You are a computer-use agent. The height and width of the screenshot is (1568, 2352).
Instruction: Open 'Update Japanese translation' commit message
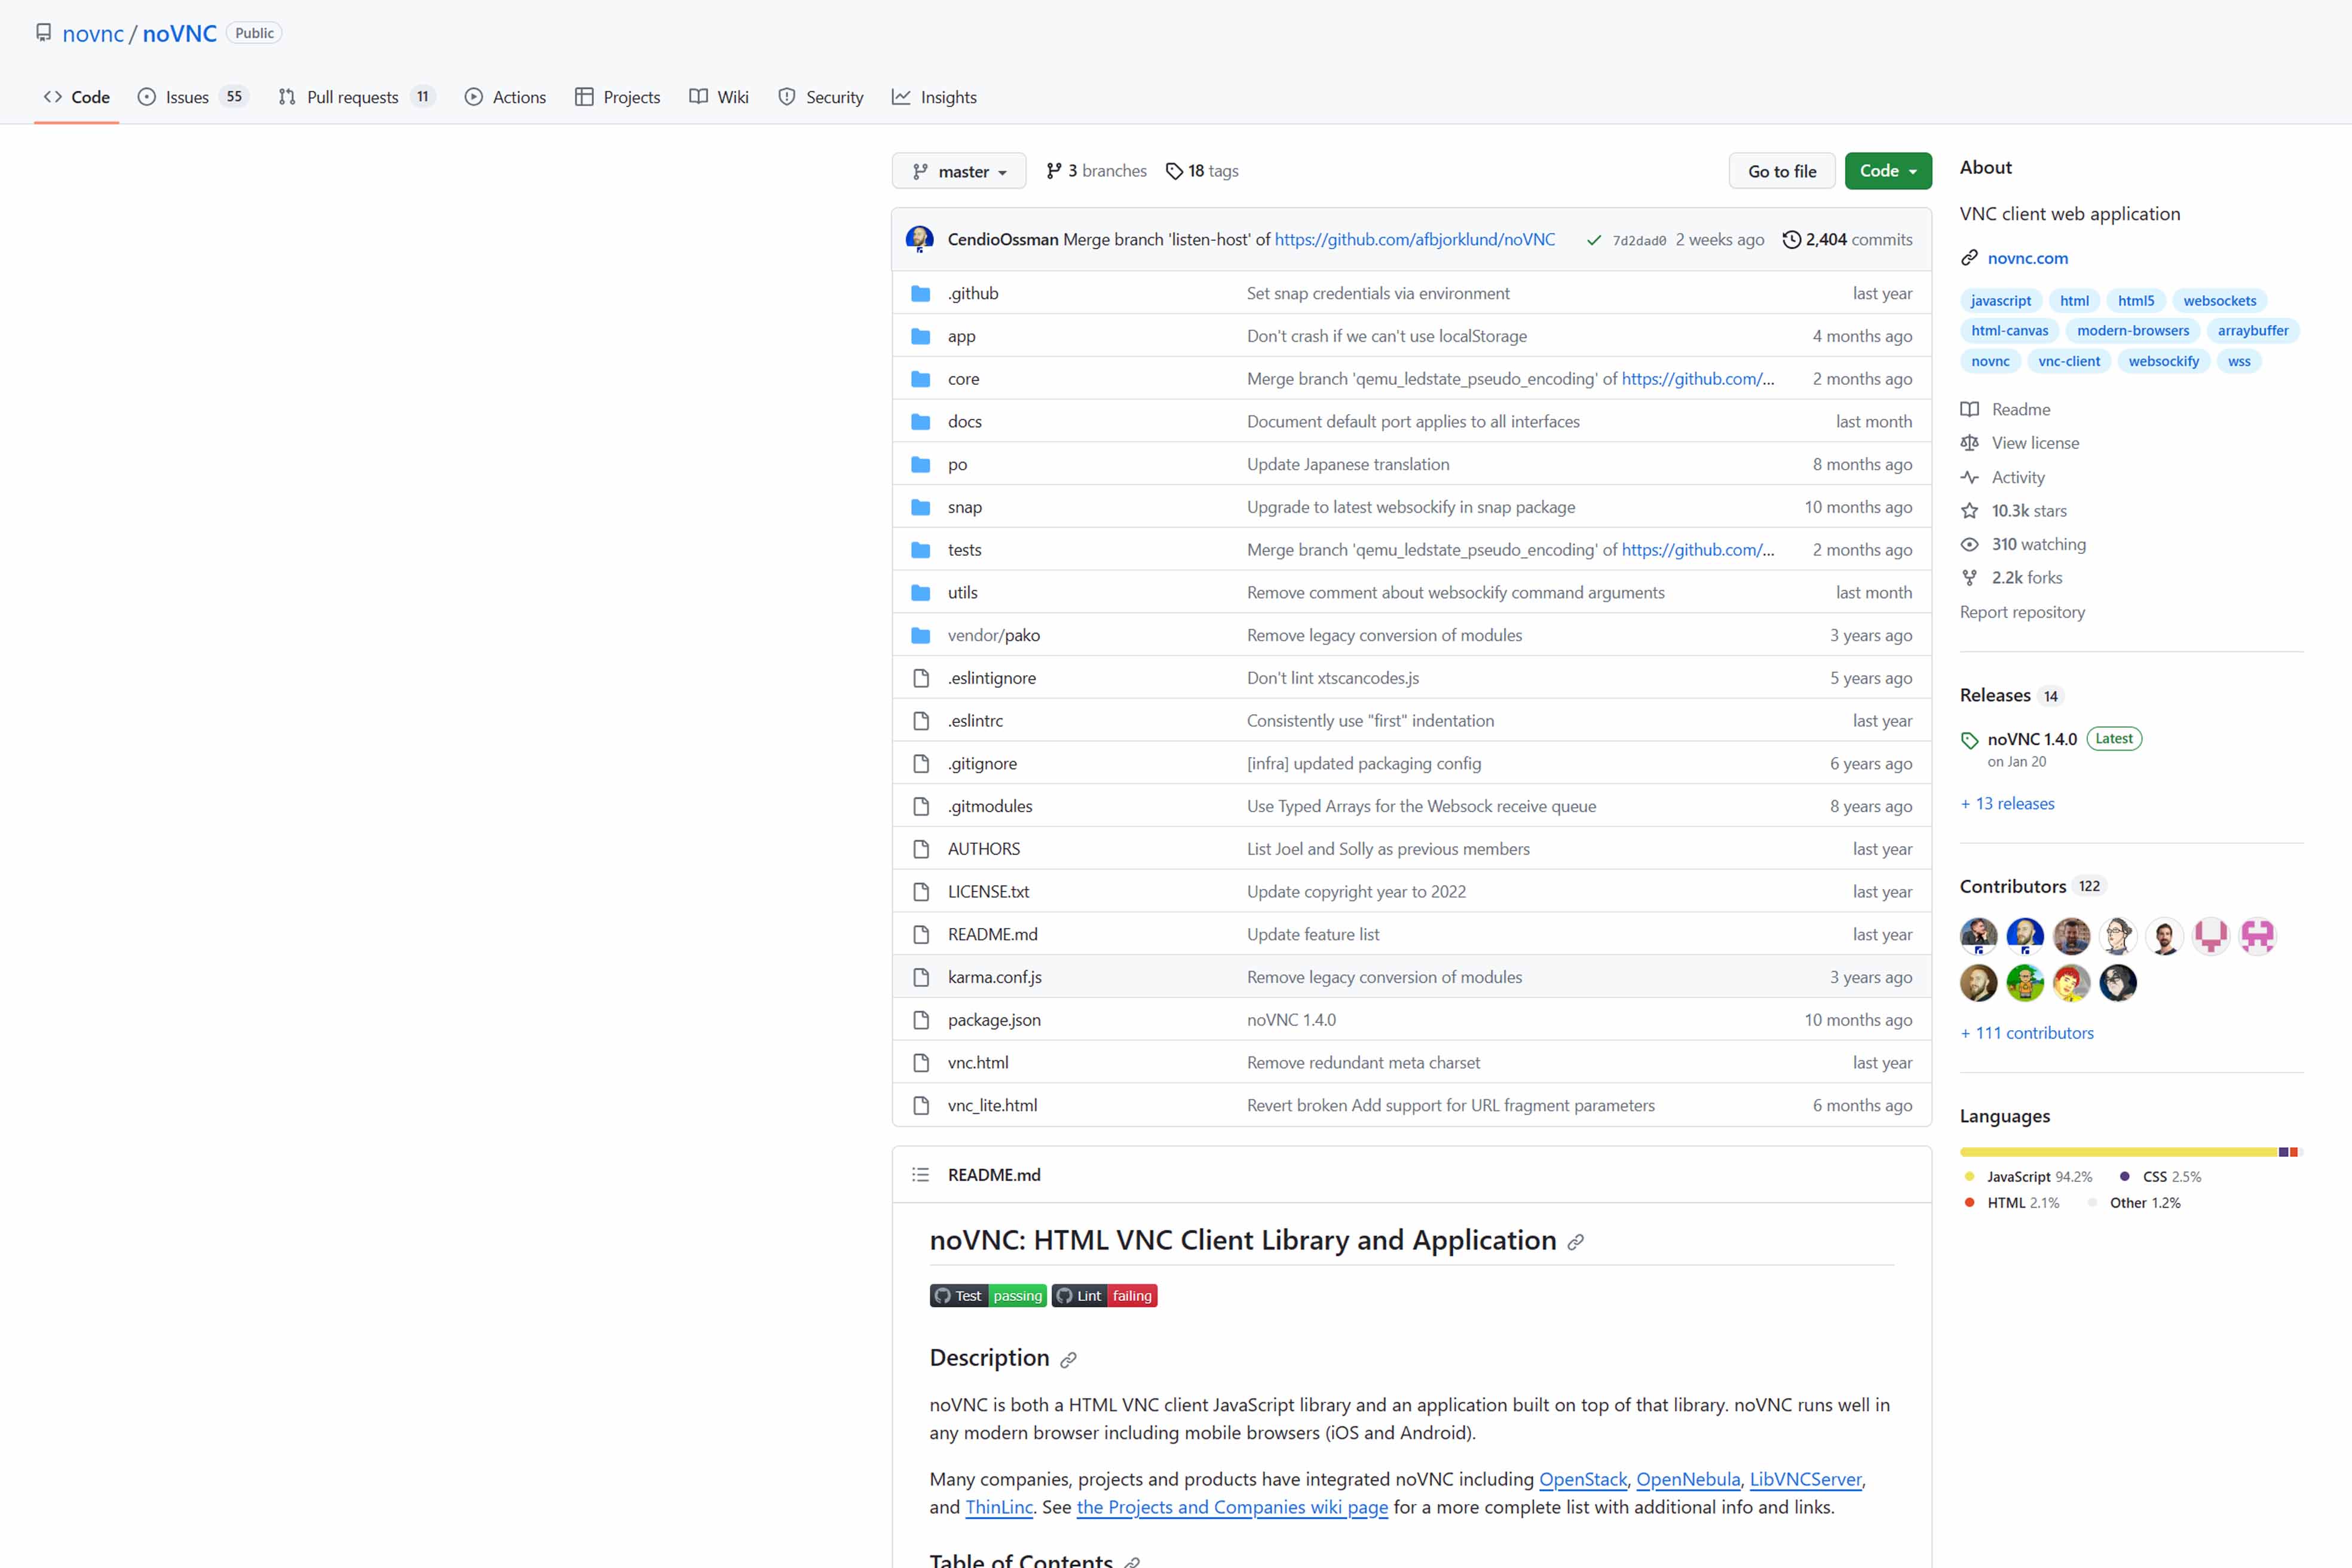(x=1347, y=464)
